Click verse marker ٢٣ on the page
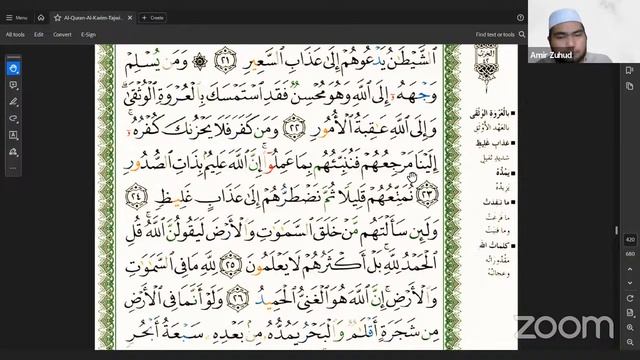This screenshot has height=360, width=640. click(427, 194)
